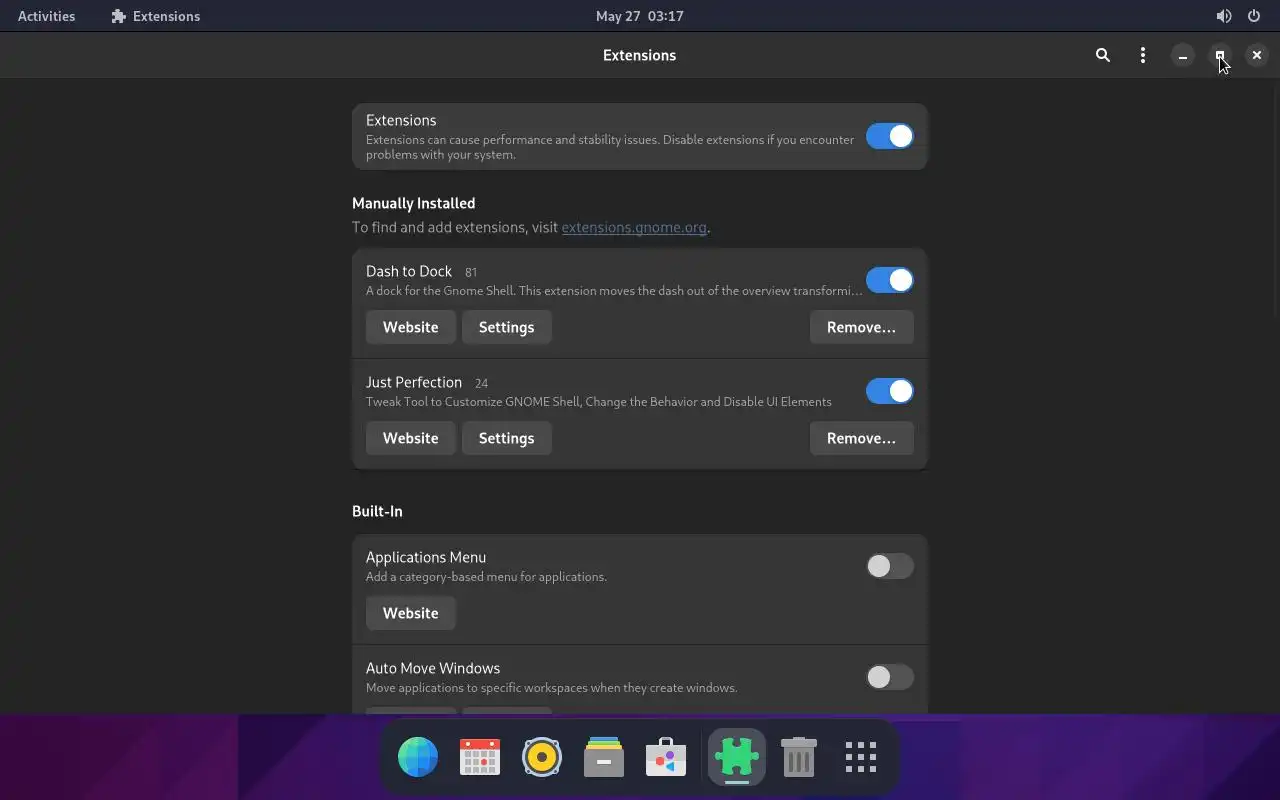Click the Applications Menu row title

(x=426, y=557)
